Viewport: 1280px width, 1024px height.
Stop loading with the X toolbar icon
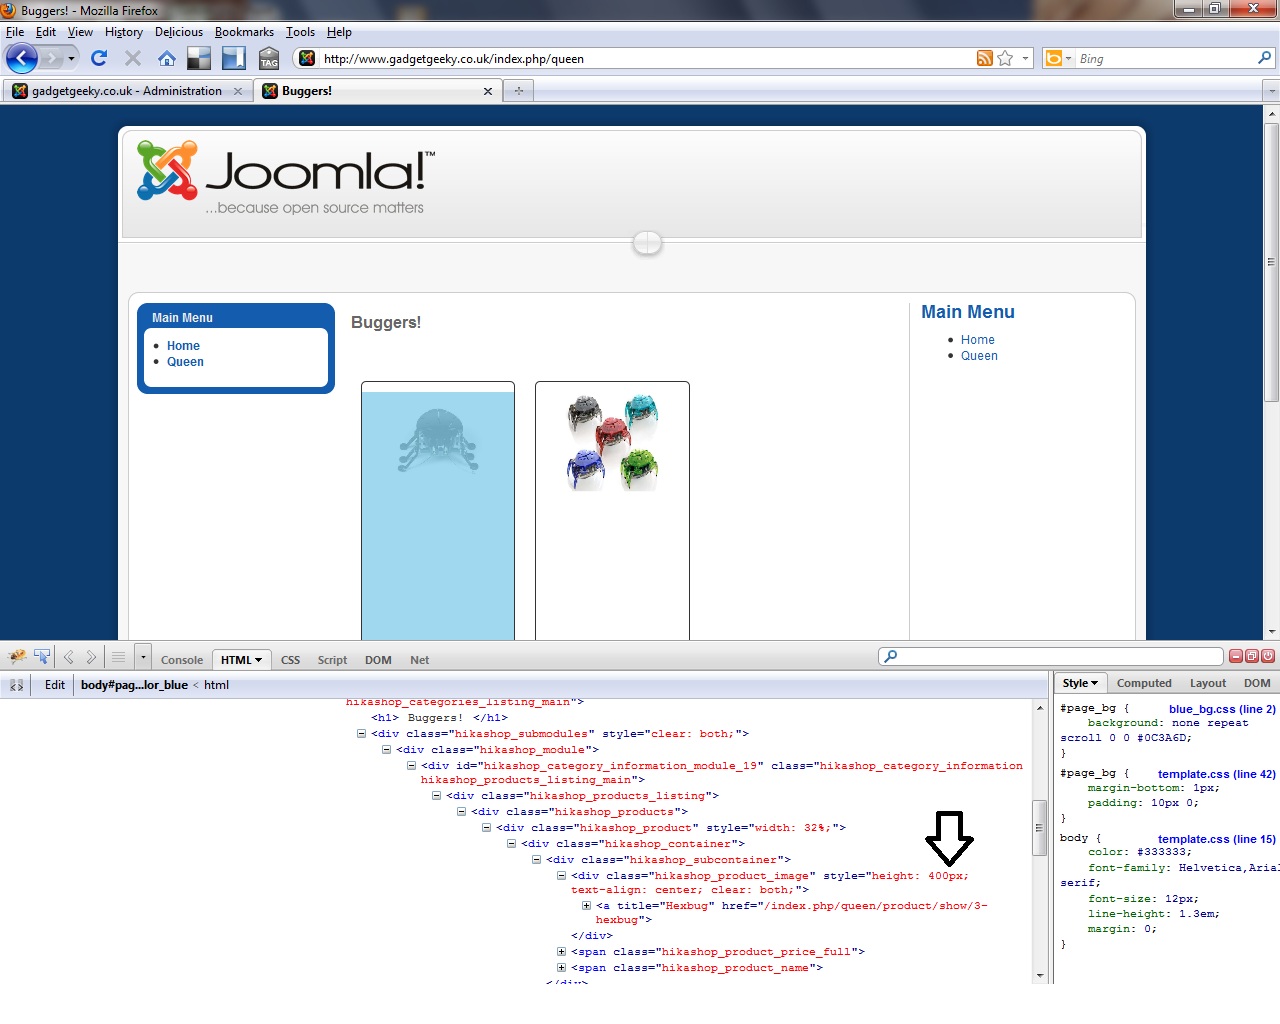pos(133,58)
